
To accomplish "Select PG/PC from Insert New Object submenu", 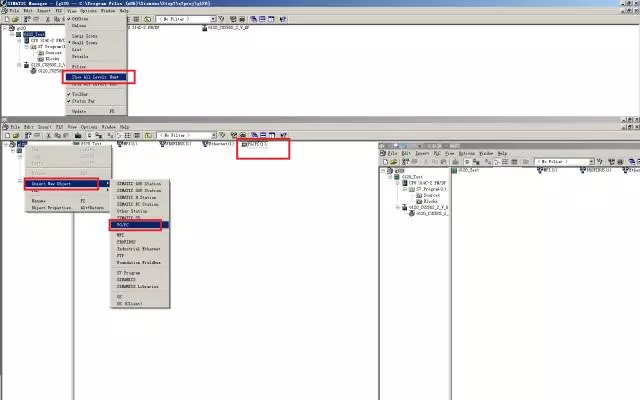I will 123,225.
